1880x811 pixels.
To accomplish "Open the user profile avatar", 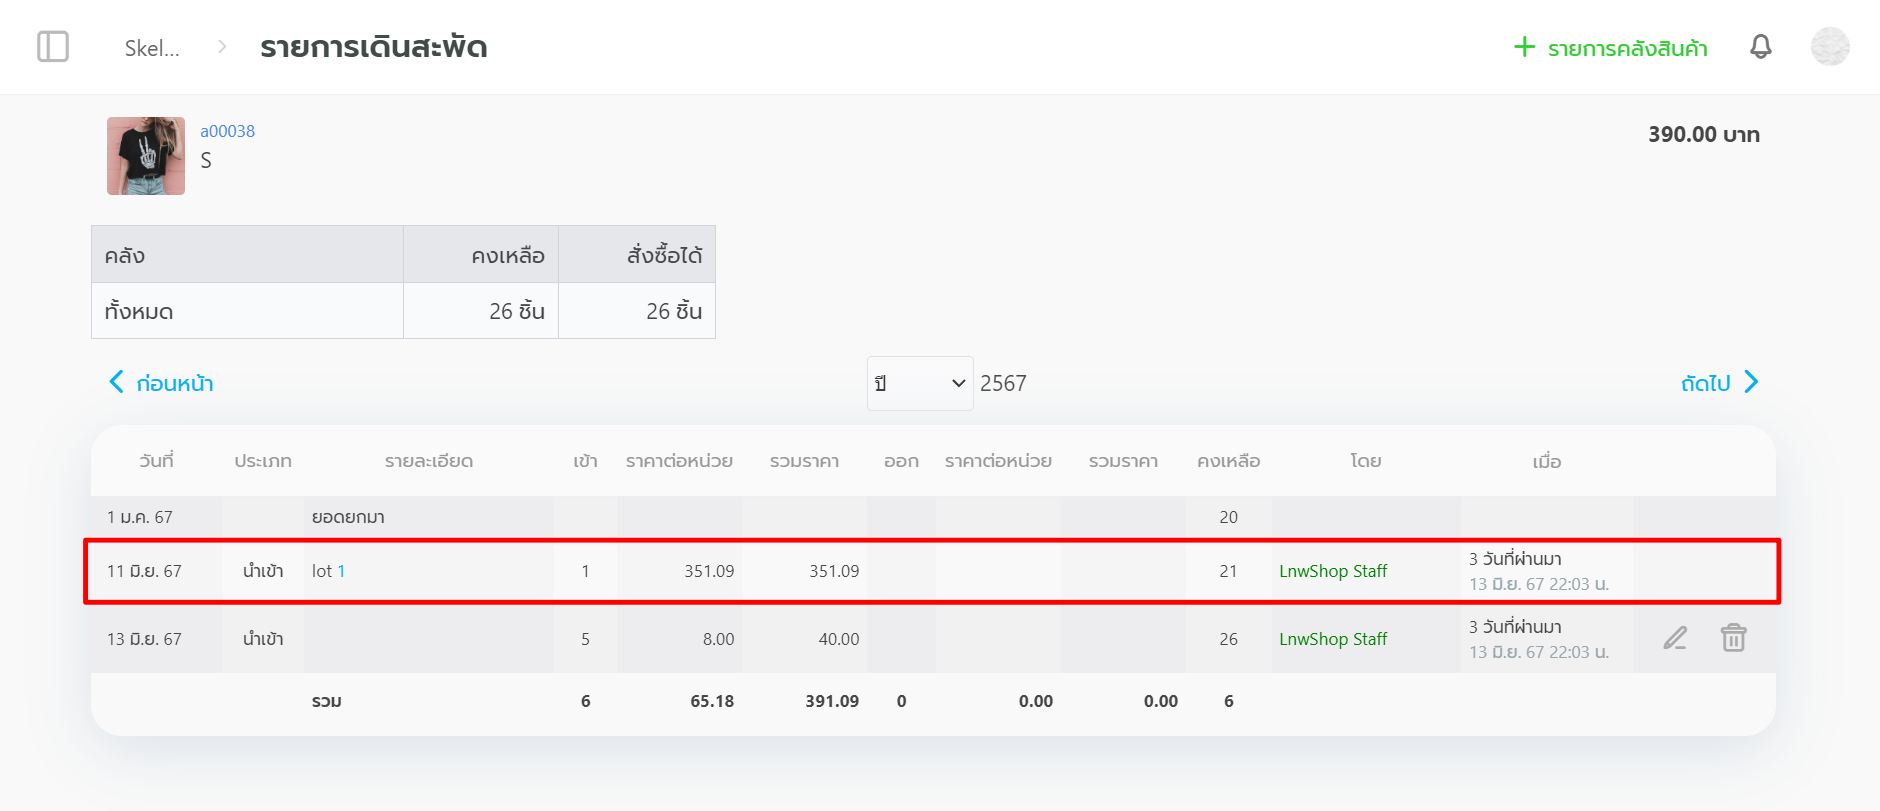I will [x=1829, y=47].
